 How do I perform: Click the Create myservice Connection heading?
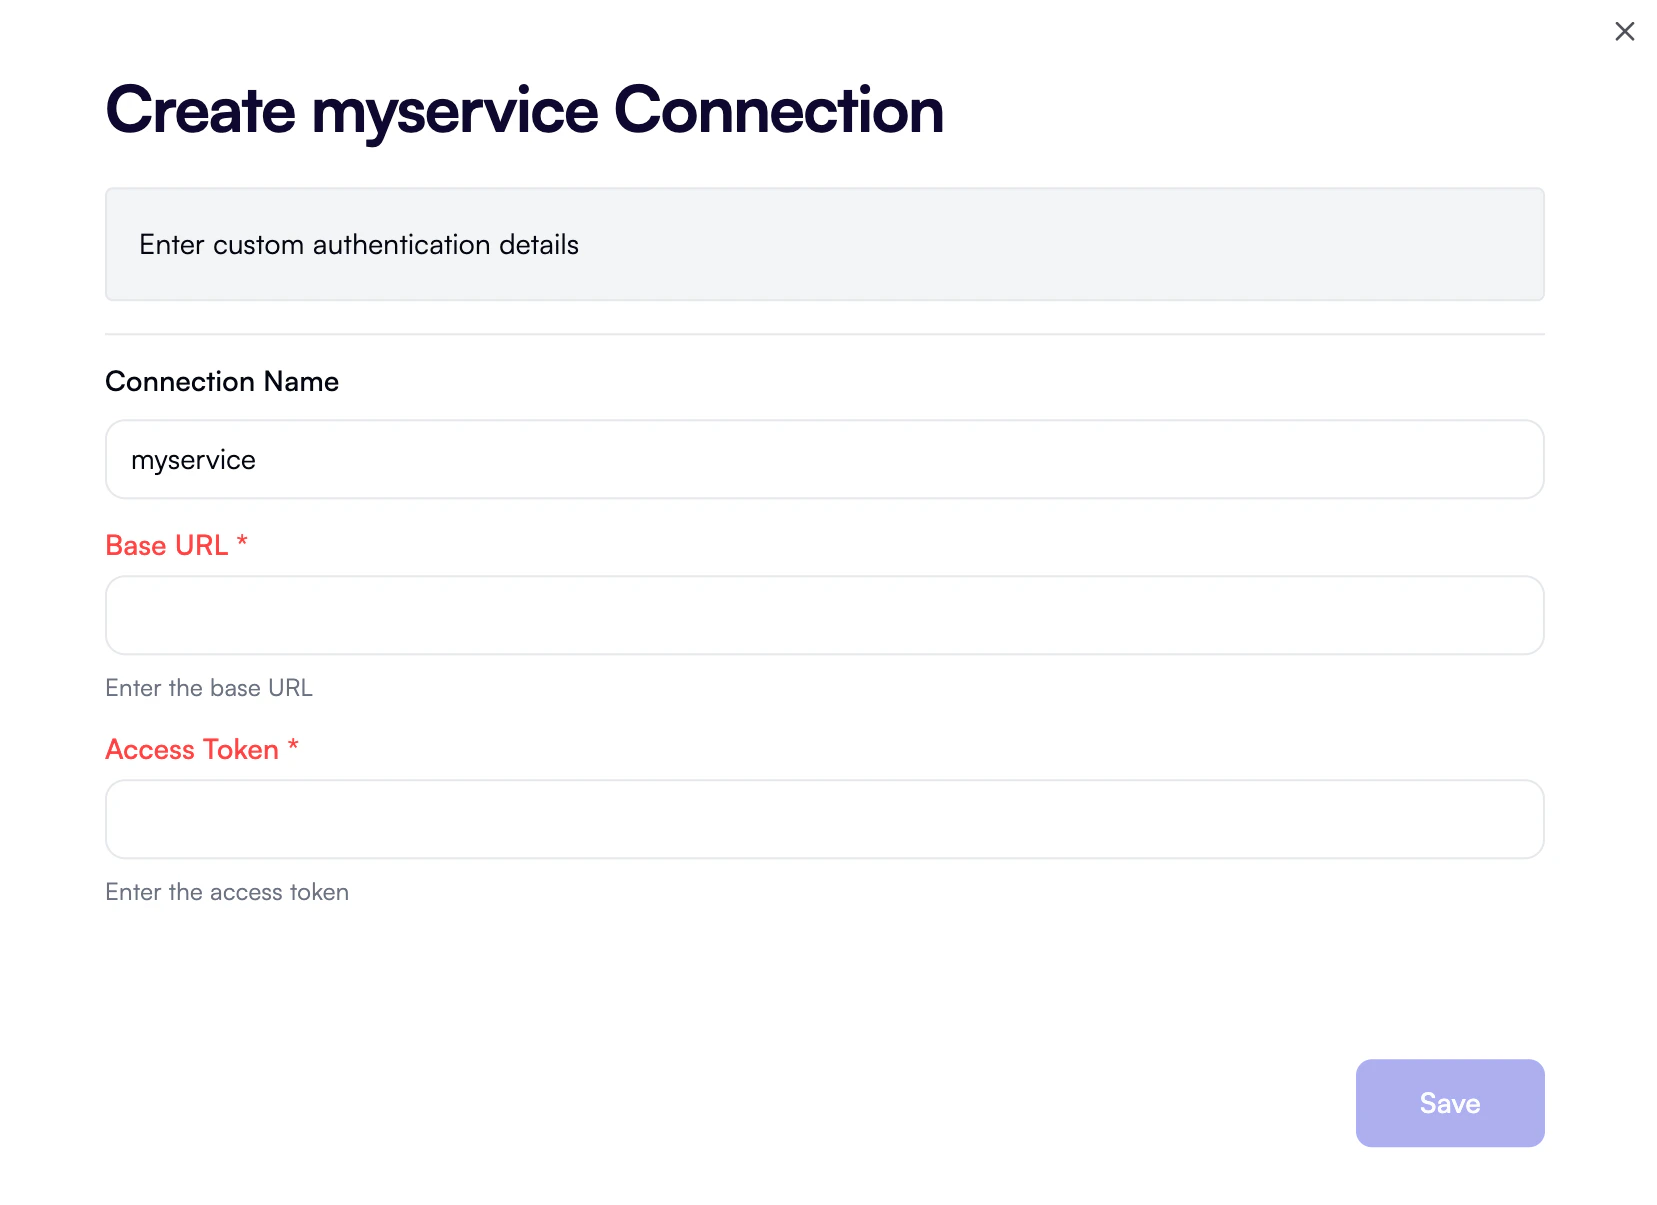(x=523, y=109)
